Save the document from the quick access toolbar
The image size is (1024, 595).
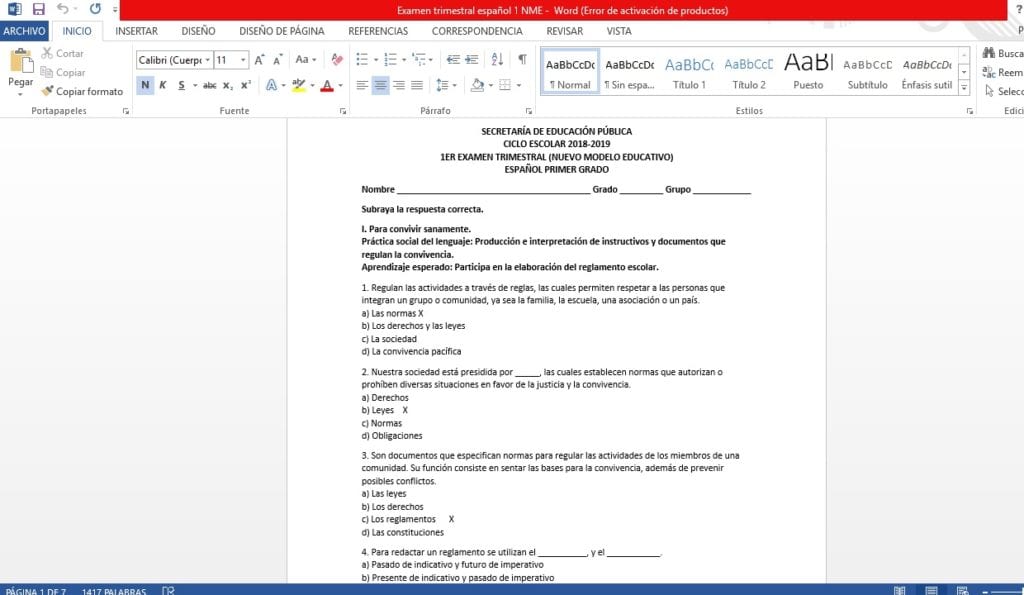click(x=36, y=7)
